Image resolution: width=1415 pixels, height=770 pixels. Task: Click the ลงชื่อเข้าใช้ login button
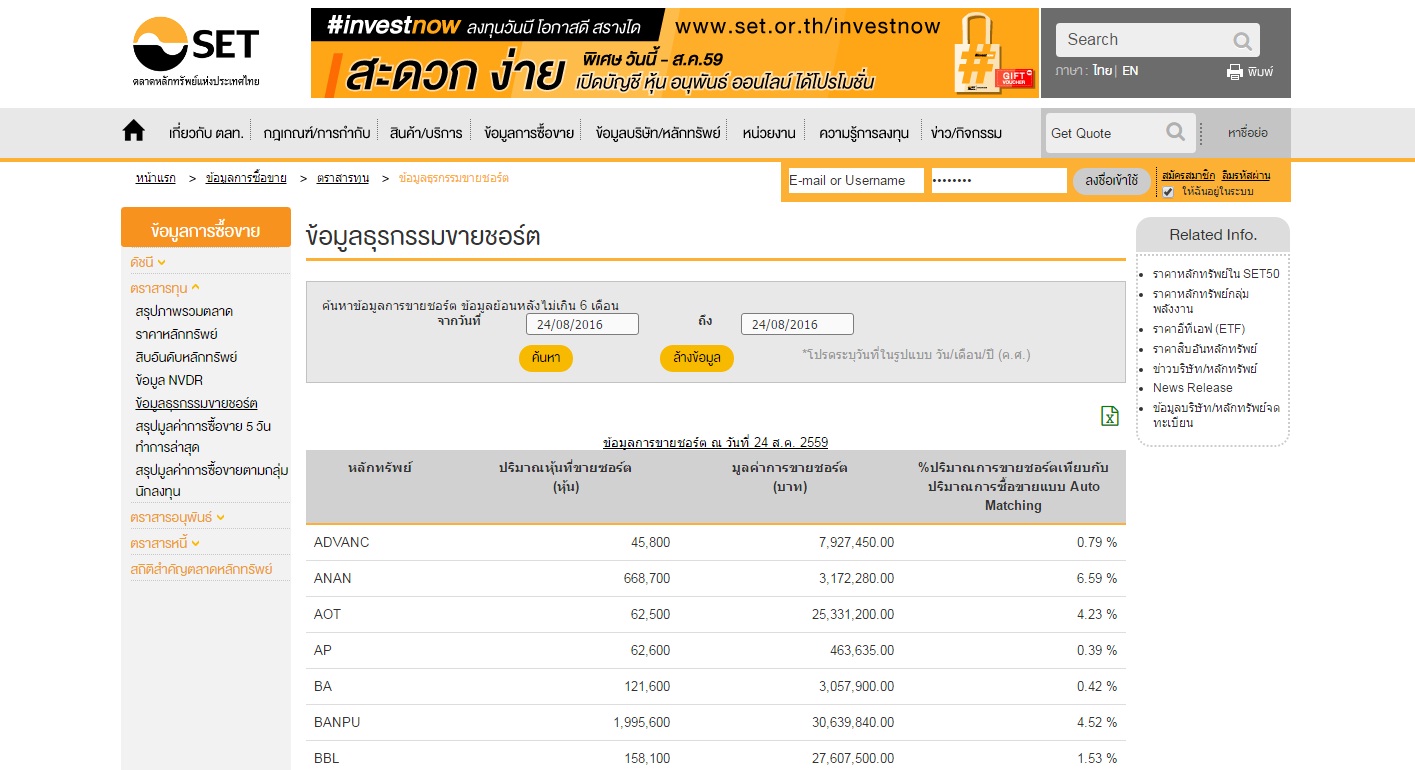pos(1112,181)
